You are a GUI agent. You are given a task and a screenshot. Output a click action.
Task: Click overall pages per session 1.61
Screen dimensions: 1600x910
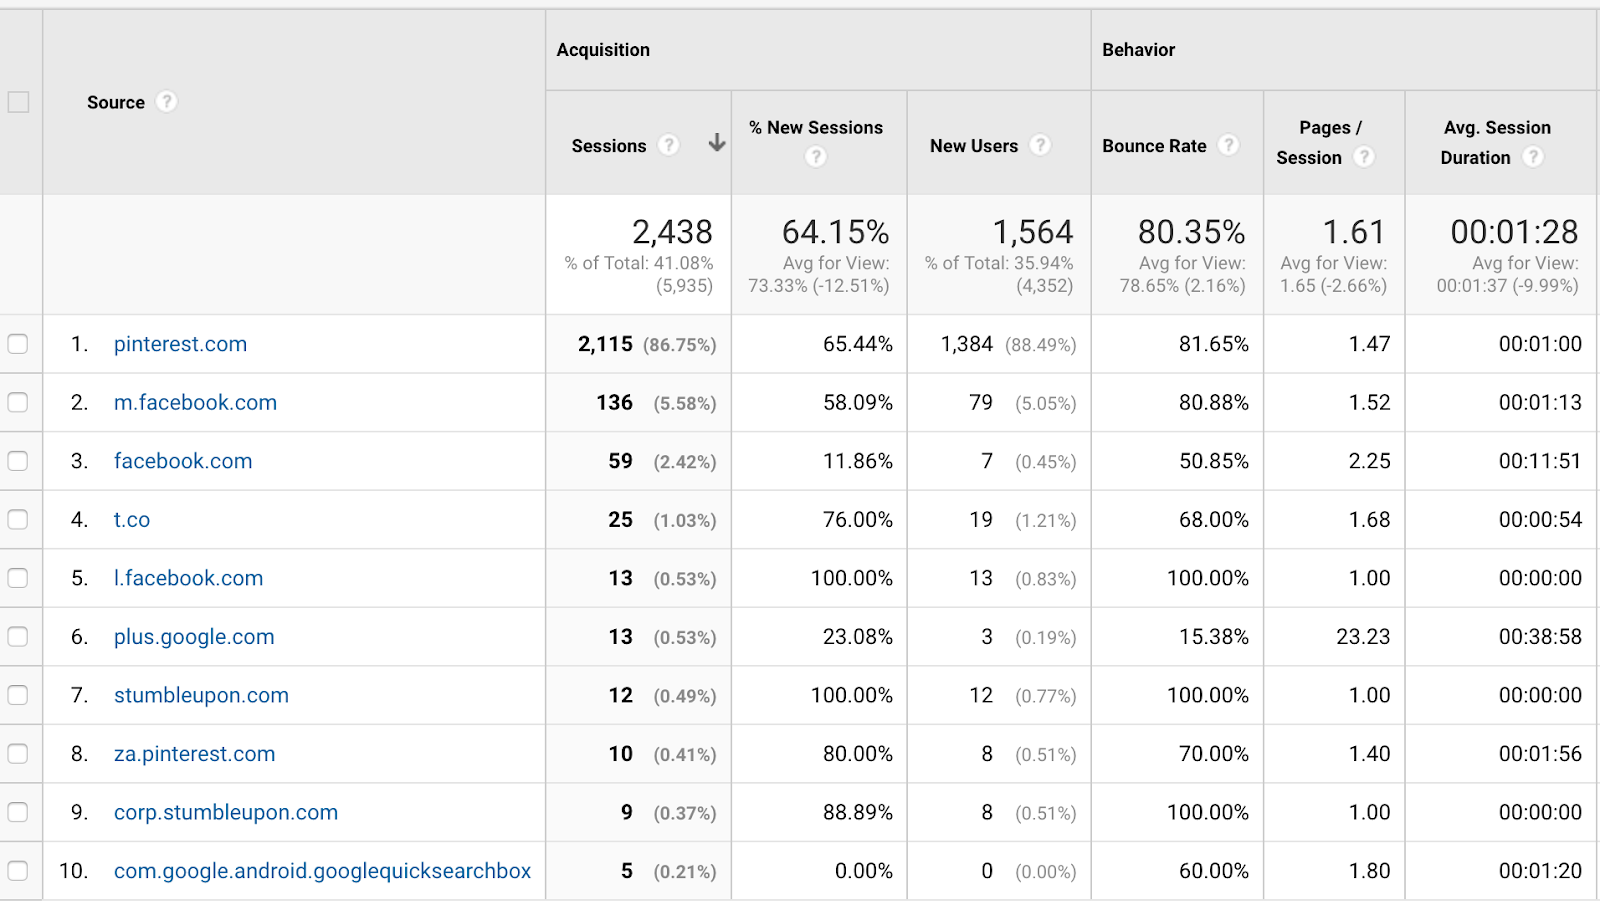coord(1354,232)
